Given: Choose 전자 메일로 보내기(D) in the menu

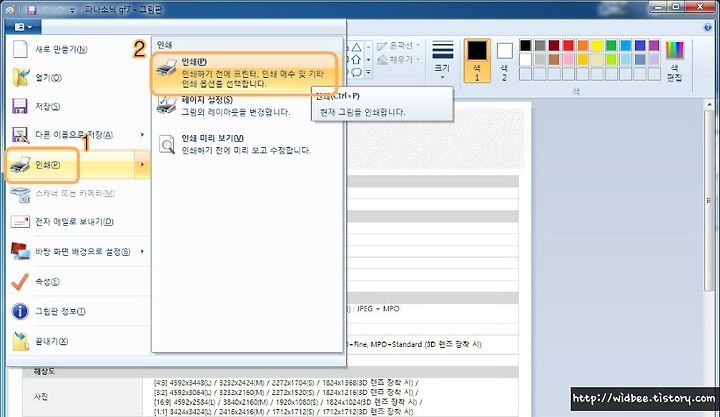Looking at the screenshot, I should pyautogui.click(x=78, y=222).
